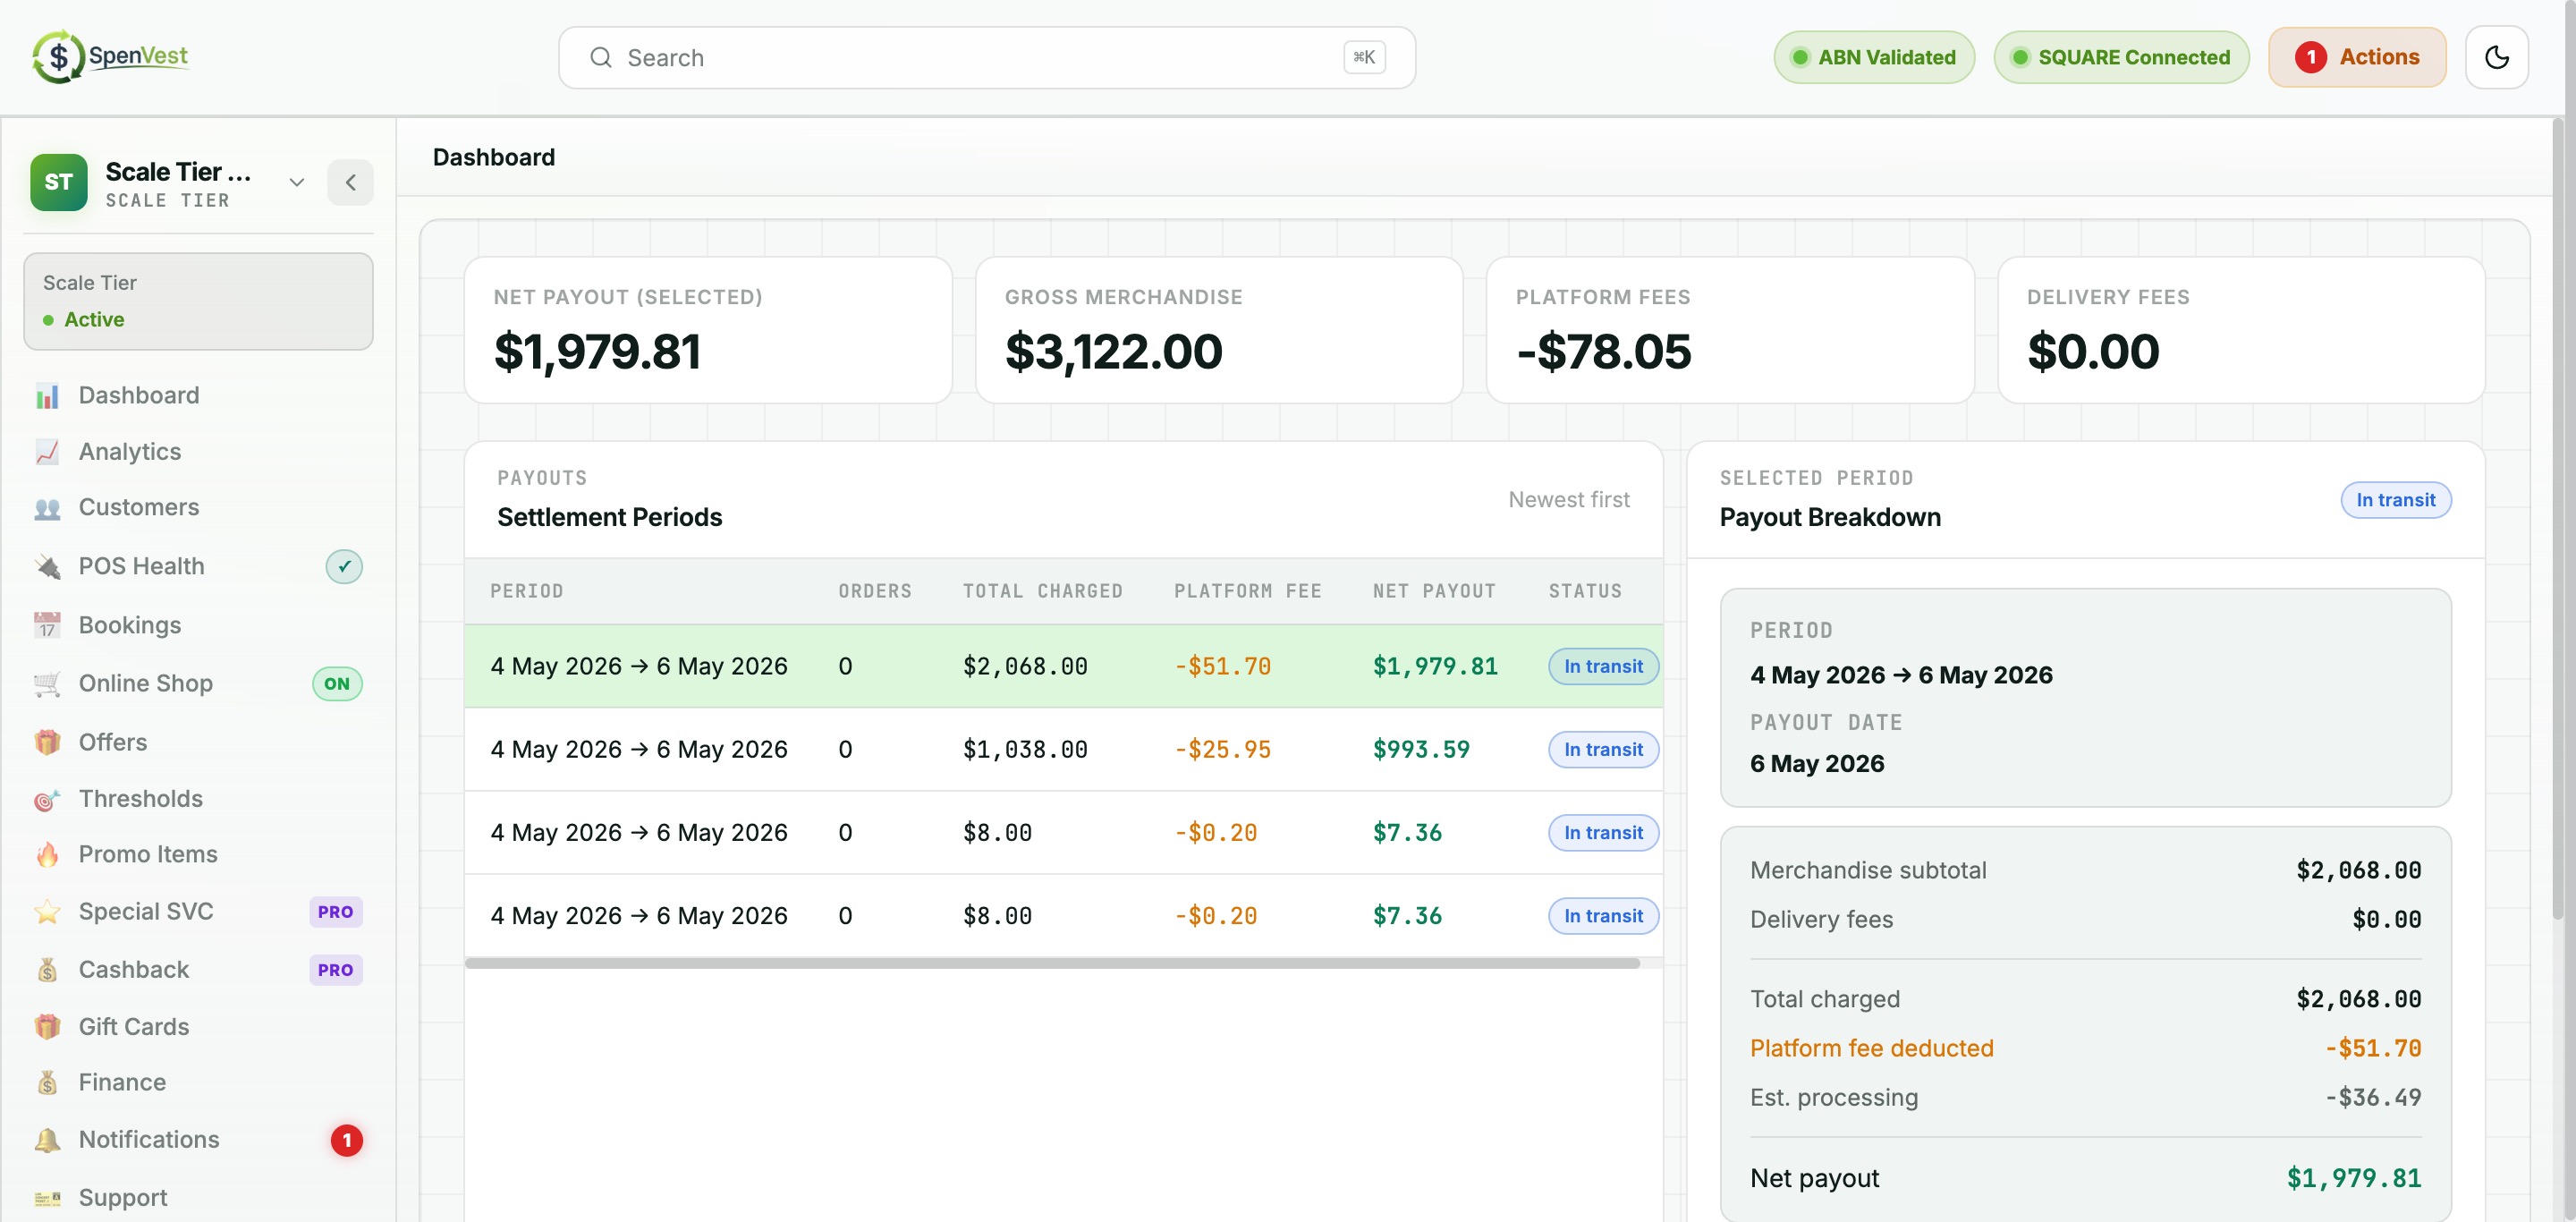Click the Finance money bag icon
This screenshot has width=2576, height=1222.
pyautogui.click(x=47, y=1083)
